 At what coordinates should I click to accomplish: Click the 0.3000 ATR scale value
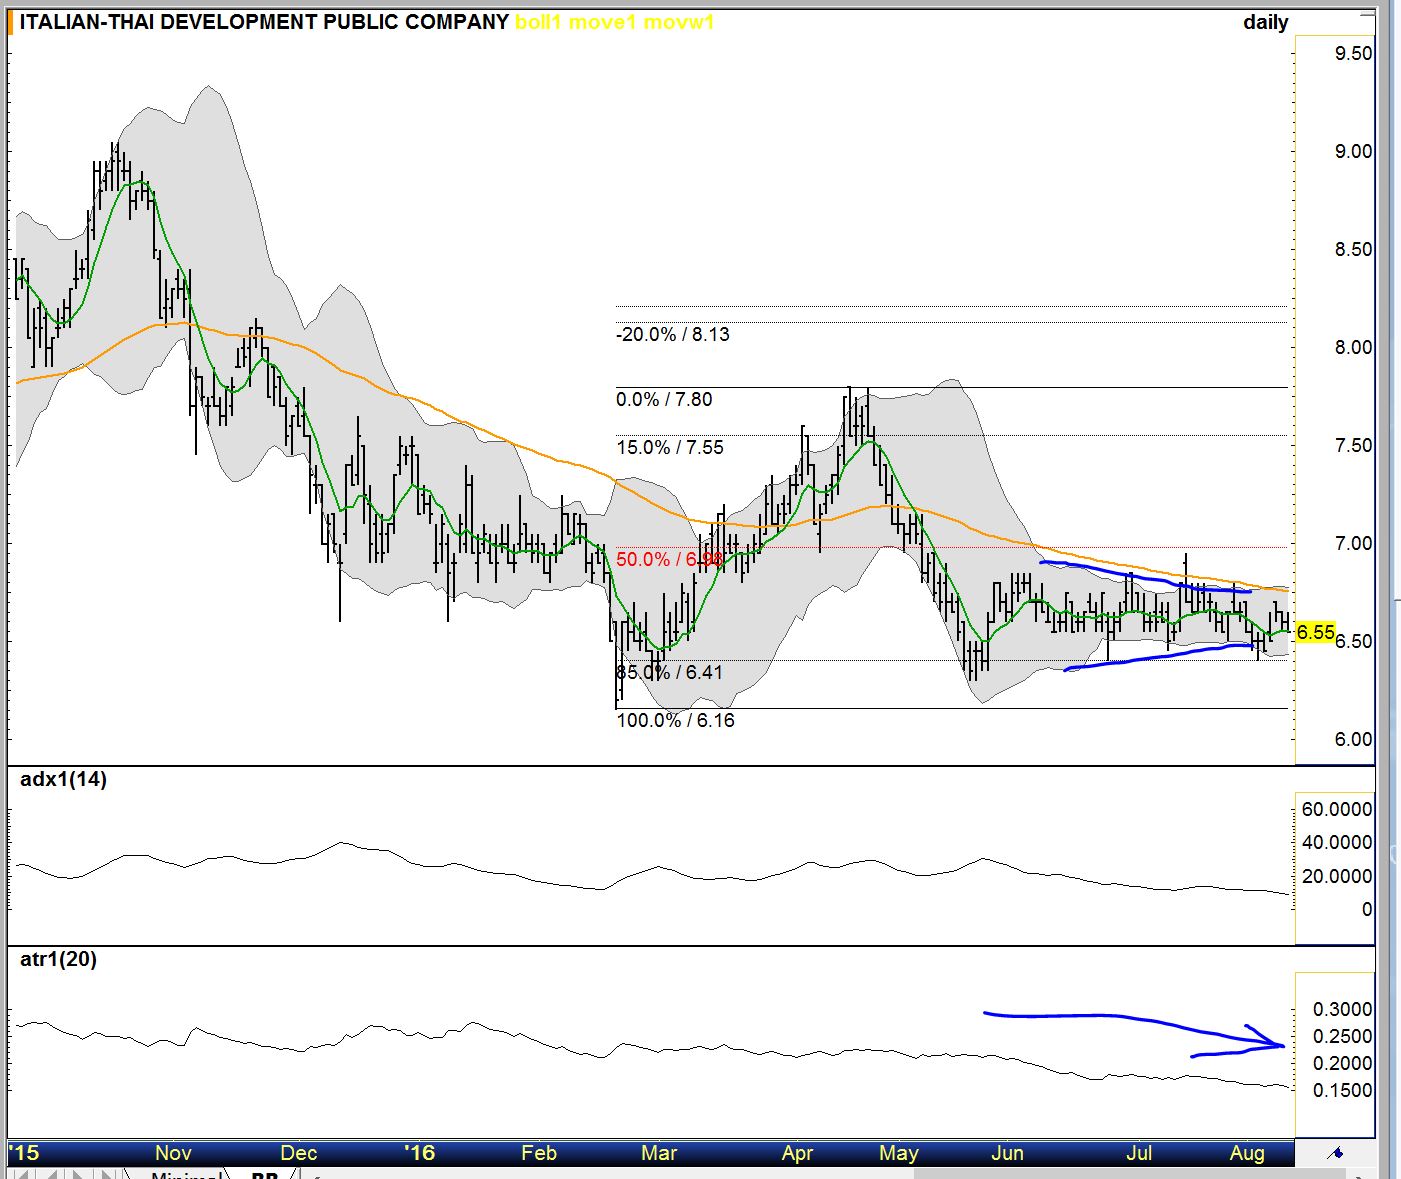click(x=1342, y=1009)
